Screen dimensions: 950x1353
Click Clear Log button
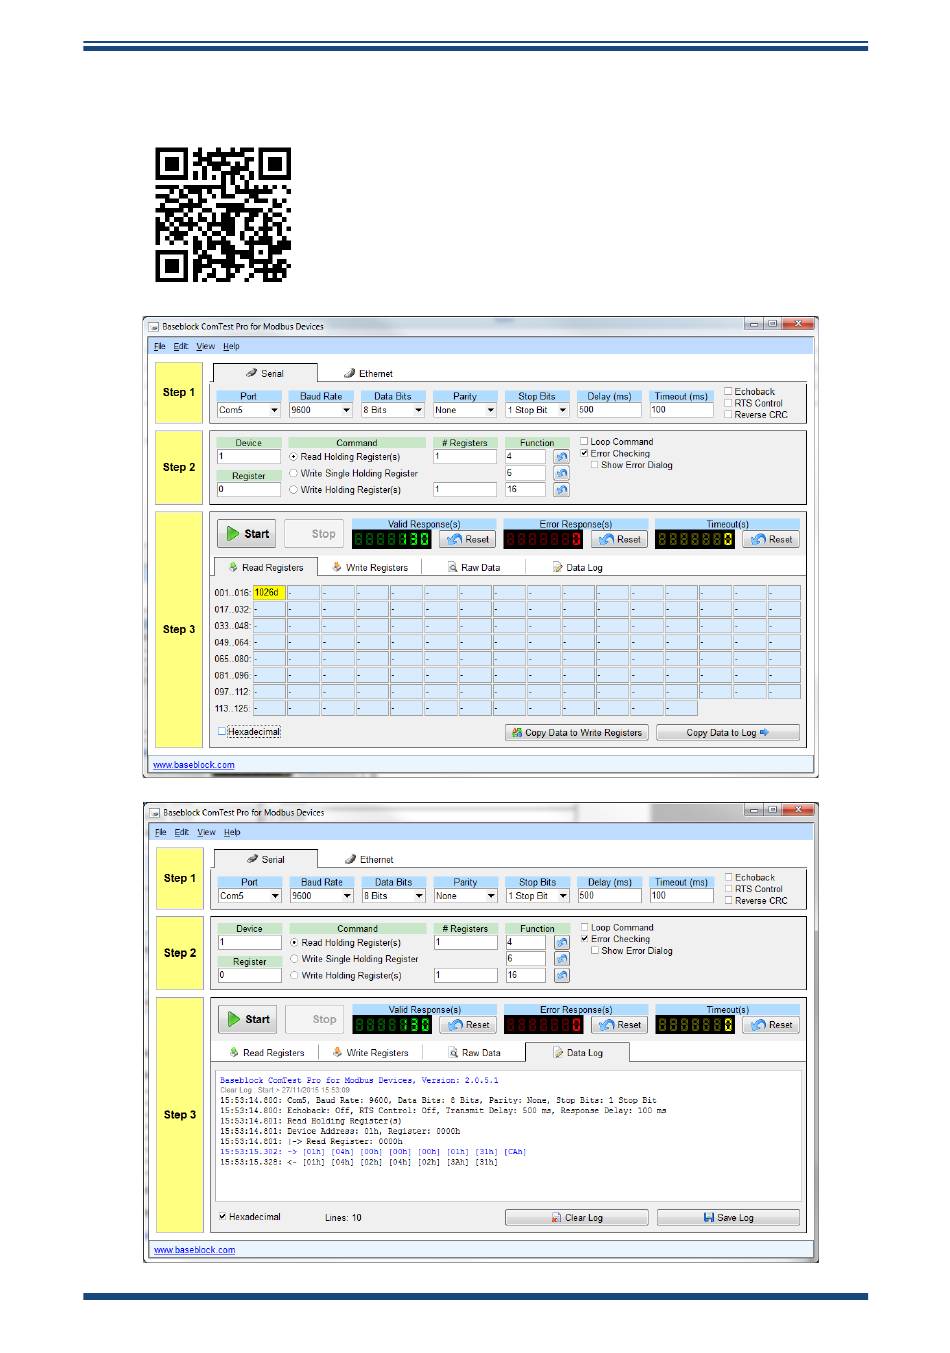pyautogui.click(x=577, y=1218)
